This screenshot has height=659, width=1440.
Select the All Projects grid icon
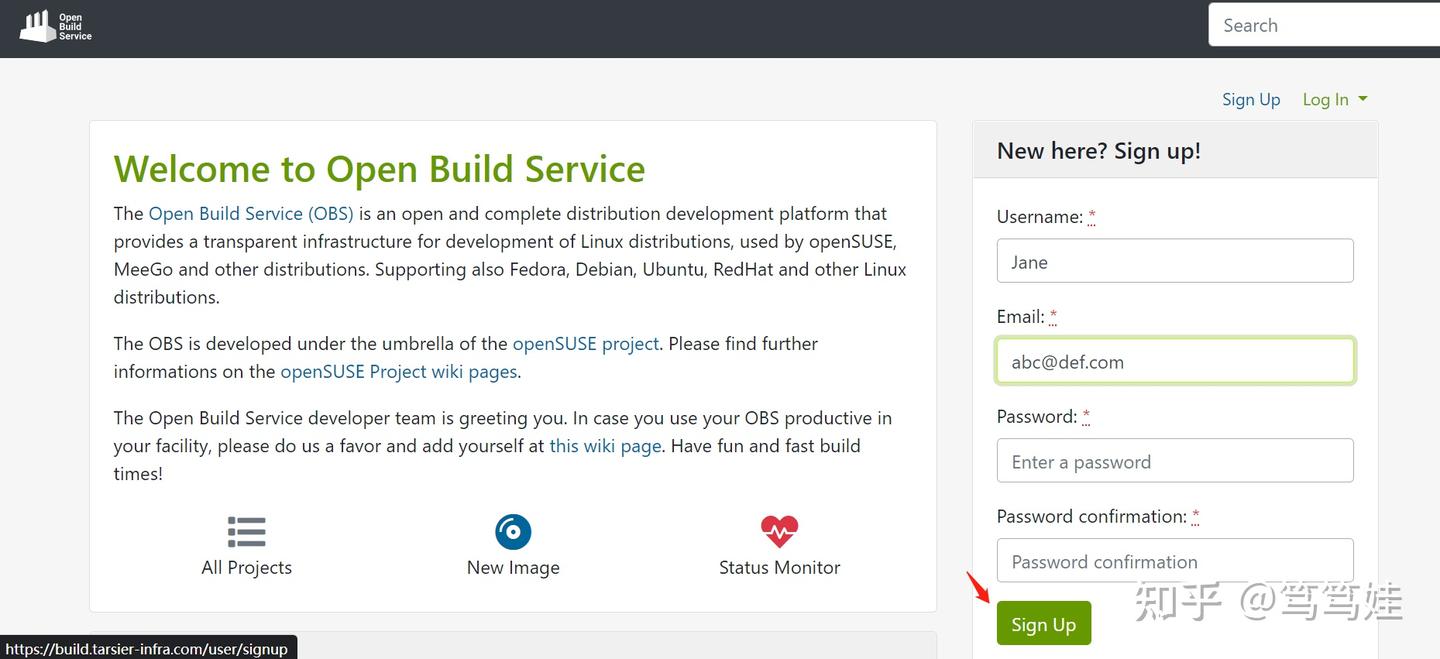[x=246, y=531]
